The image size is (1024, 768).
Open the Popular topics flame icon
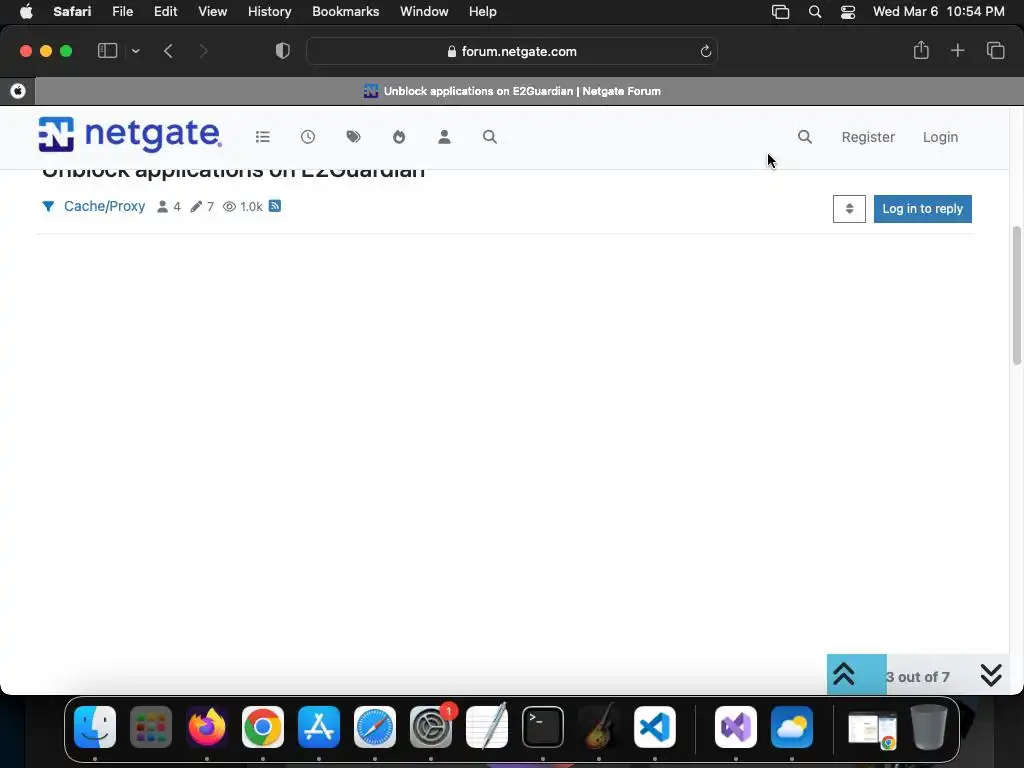399,137
